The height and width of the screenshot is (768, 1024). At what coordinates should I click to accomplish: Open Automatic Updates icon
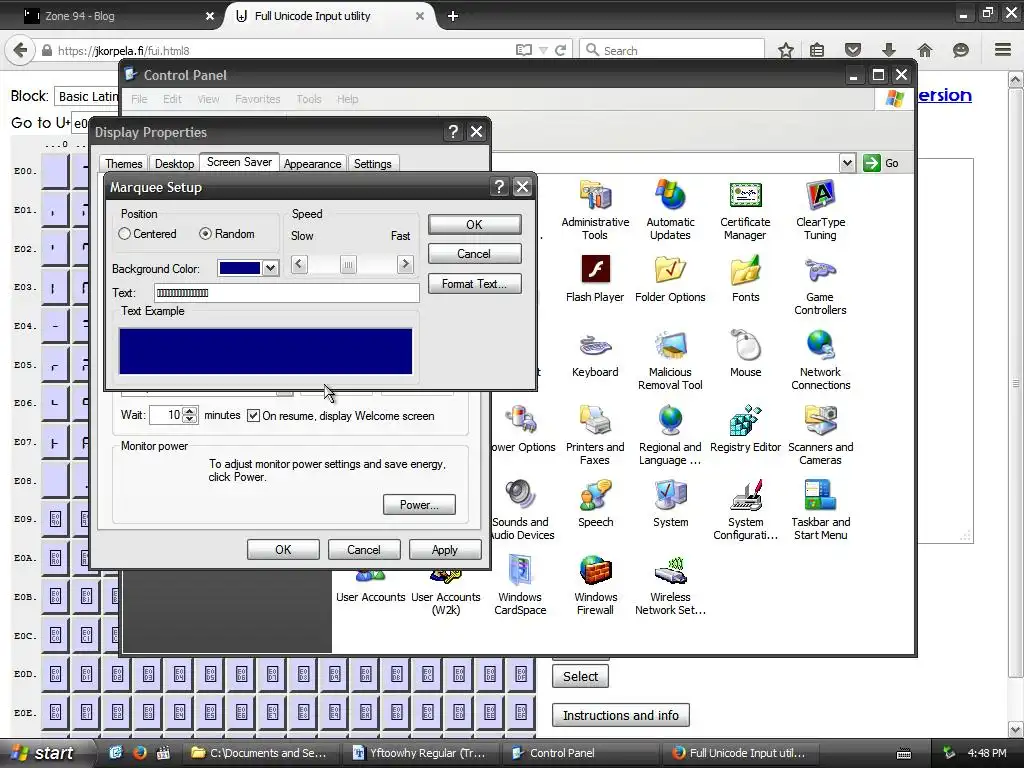click(x=670, y=210)
